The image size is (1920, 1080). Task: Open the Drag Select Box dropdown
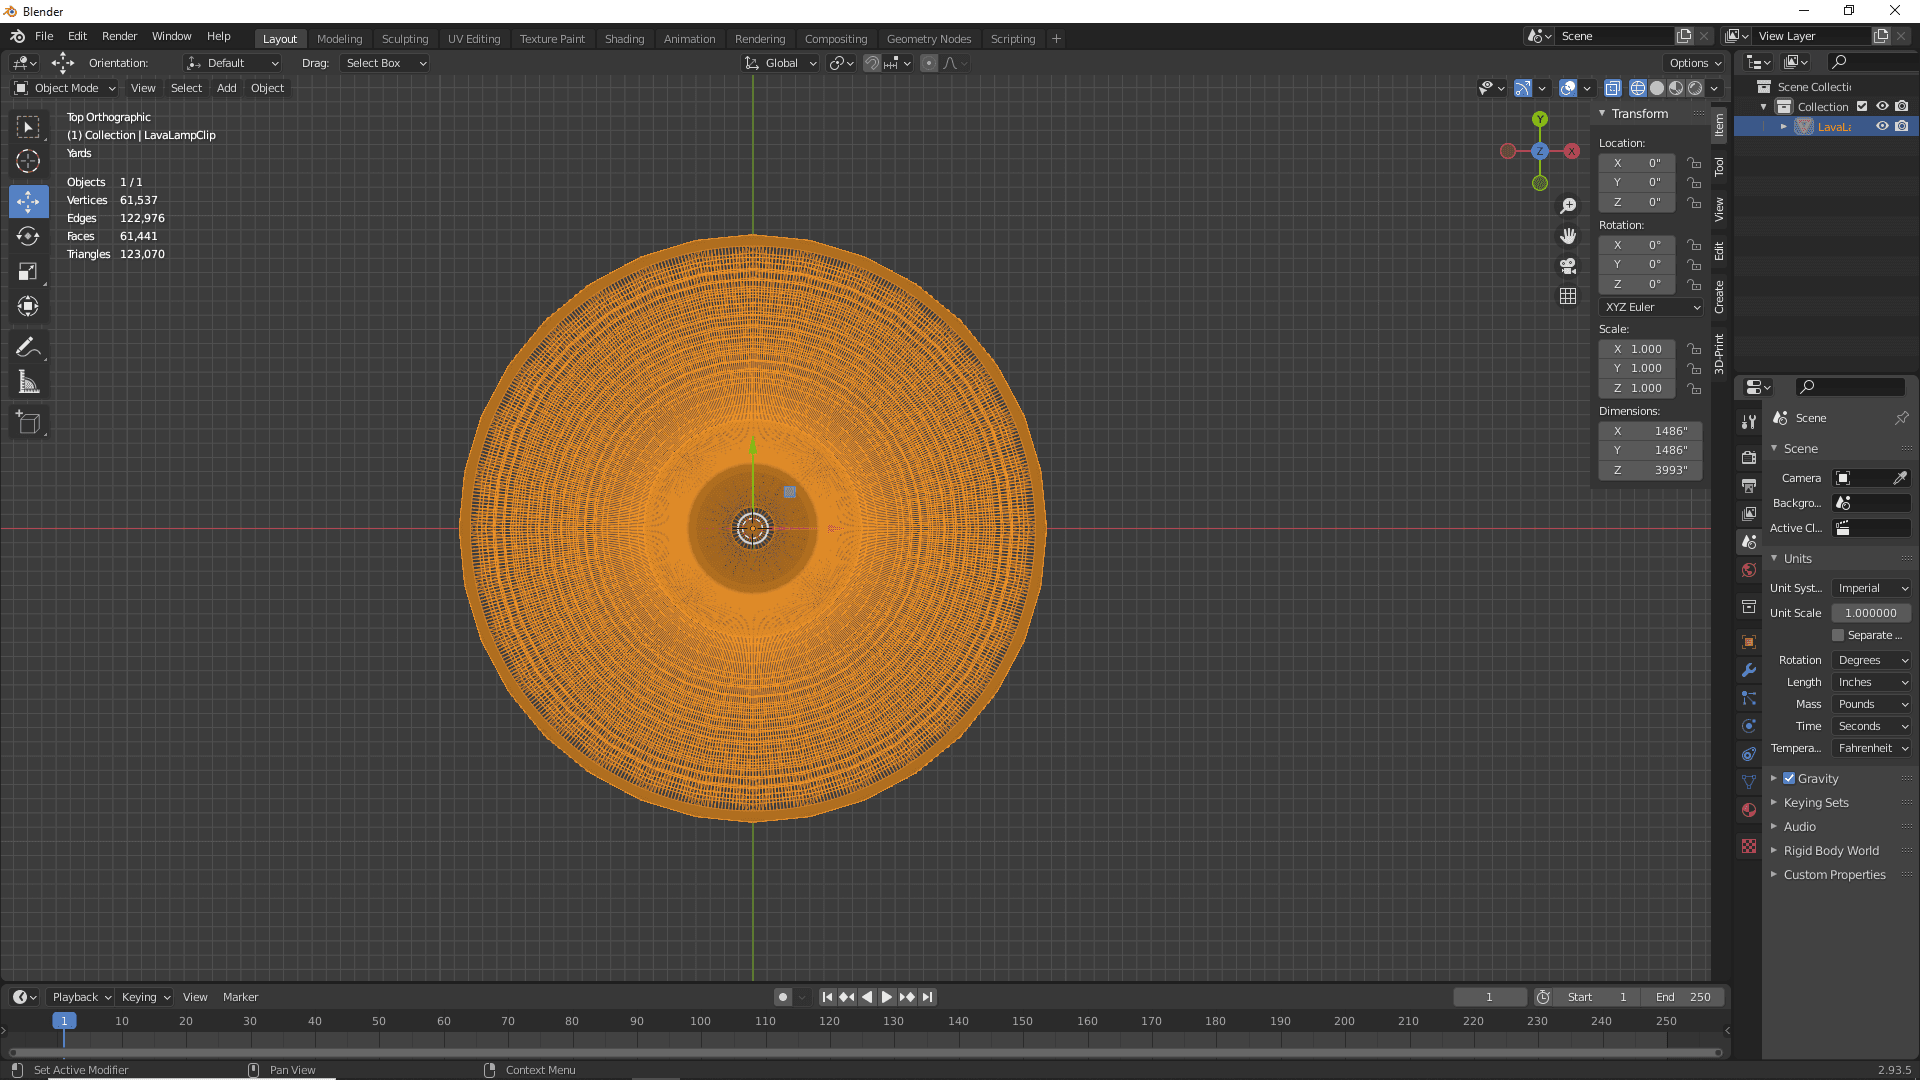(385, 63)
